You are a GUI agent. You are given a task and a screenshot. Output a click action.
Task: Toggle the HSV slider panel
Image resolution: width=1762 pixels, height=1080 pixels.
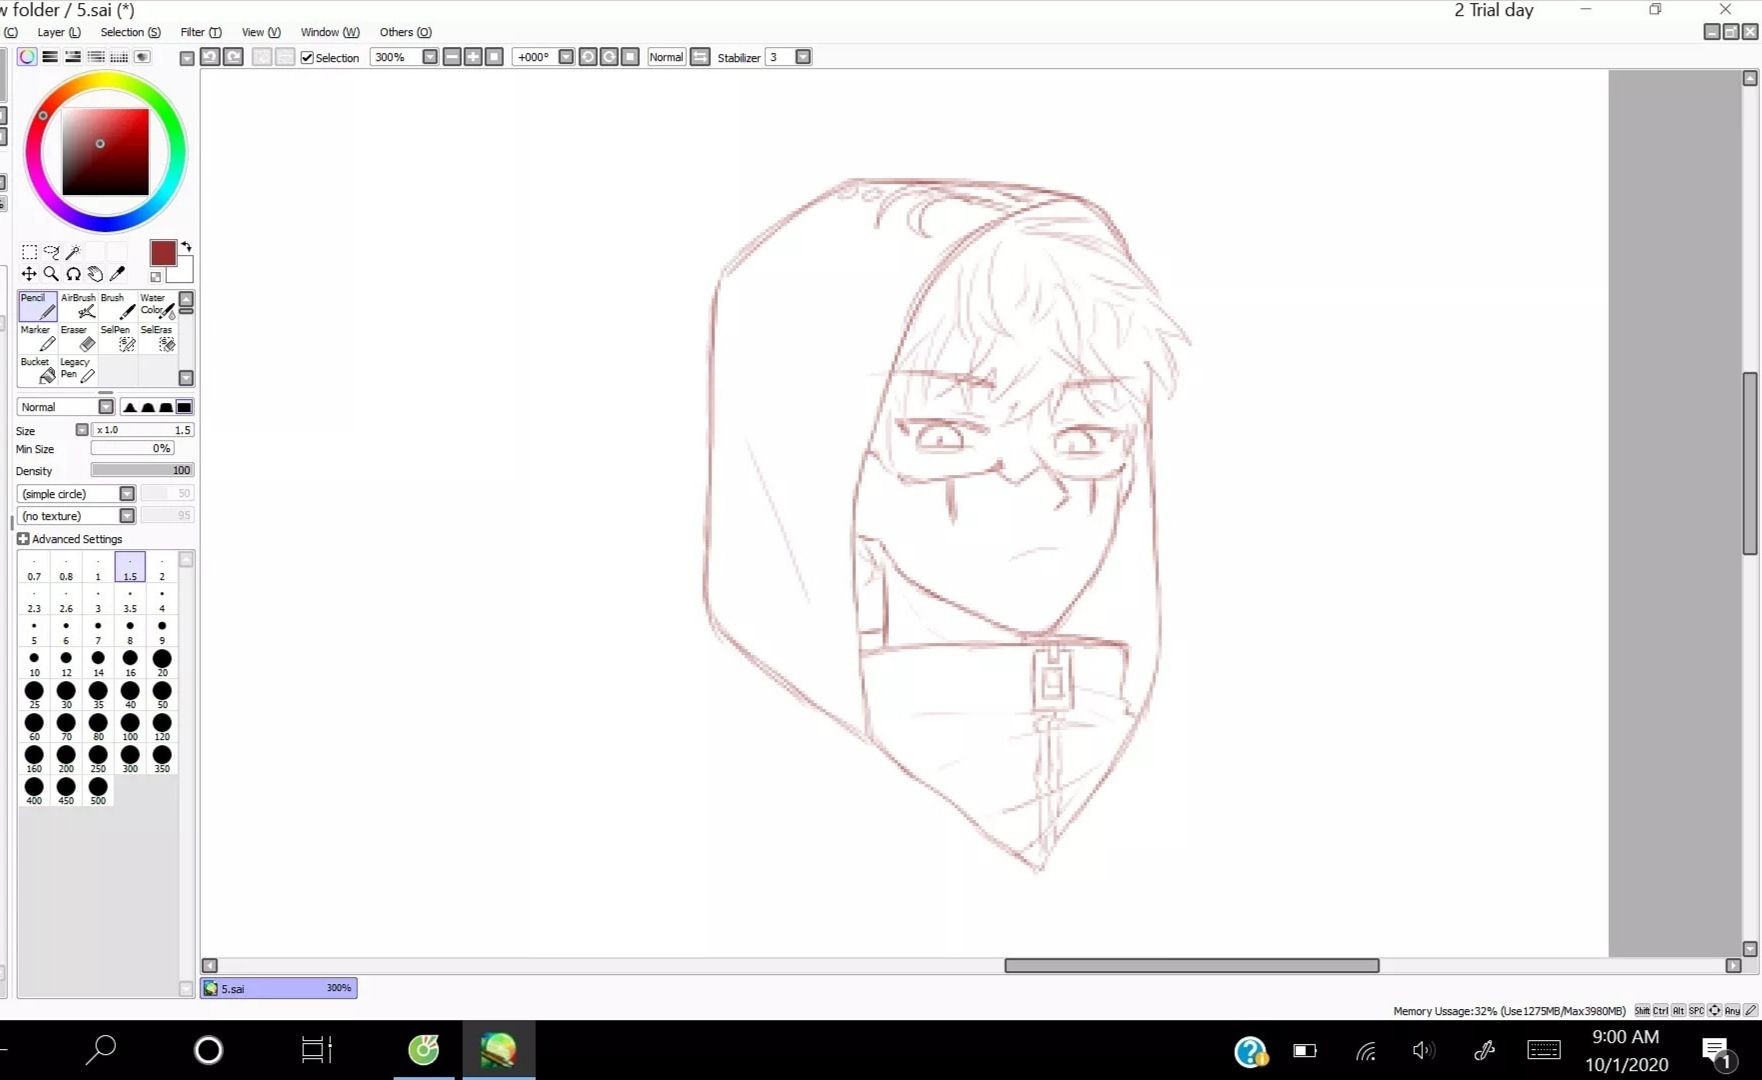pyautogui.click(x=73, y=57)
